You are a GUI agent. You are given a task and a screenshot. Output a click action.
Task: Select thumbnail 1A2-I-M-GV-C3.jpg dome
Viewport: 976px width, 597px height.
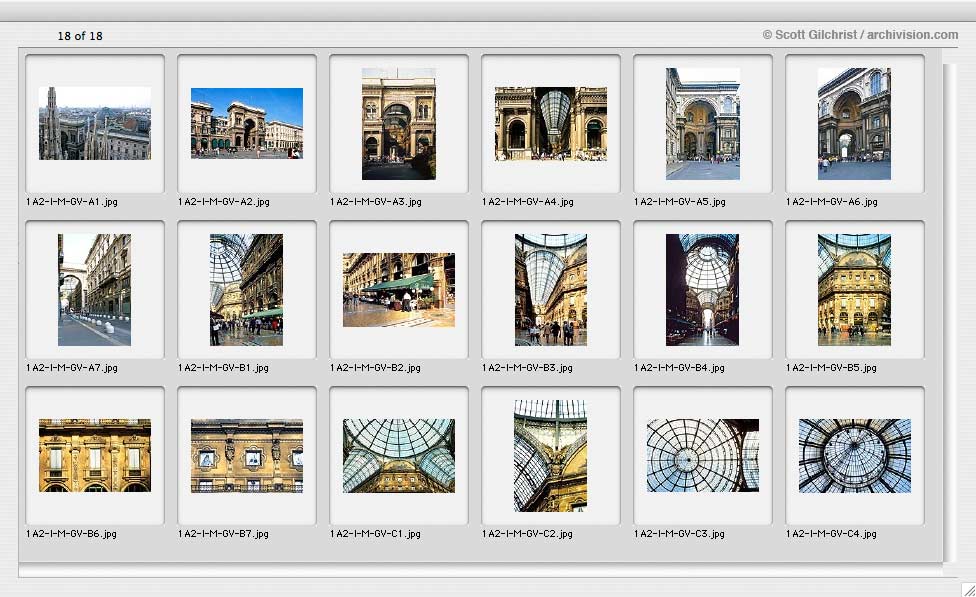click(703, 456)
